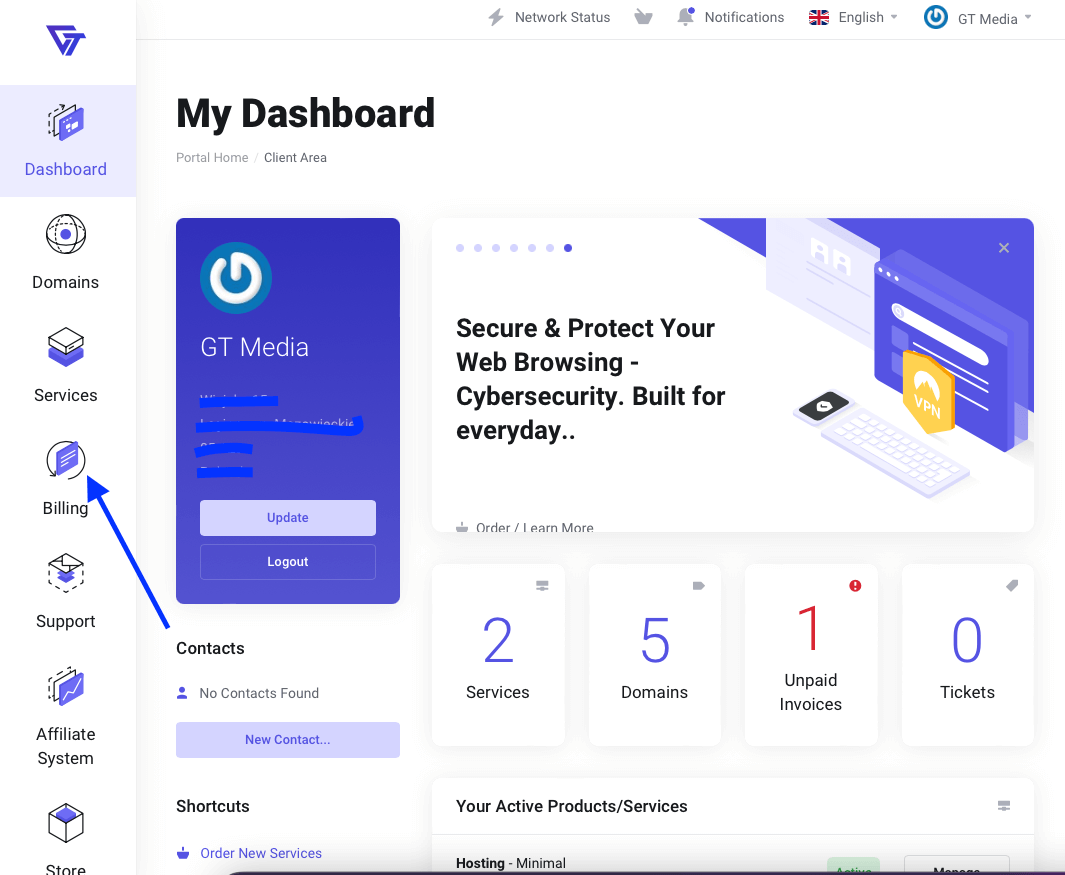Click the GT logo in the sidebar
1065x875 pixels.
(66, 40)
